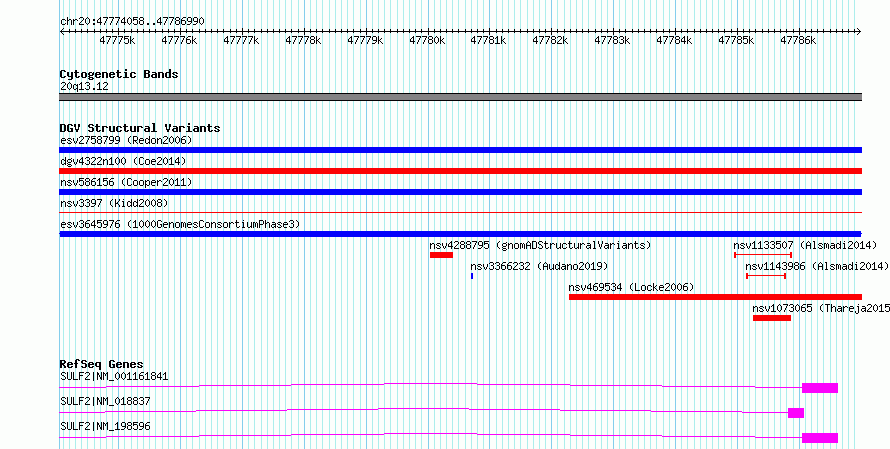Click the DGV Structural Variants track heading
This screenshot has height=449, width=890.
tap(140, 128)
